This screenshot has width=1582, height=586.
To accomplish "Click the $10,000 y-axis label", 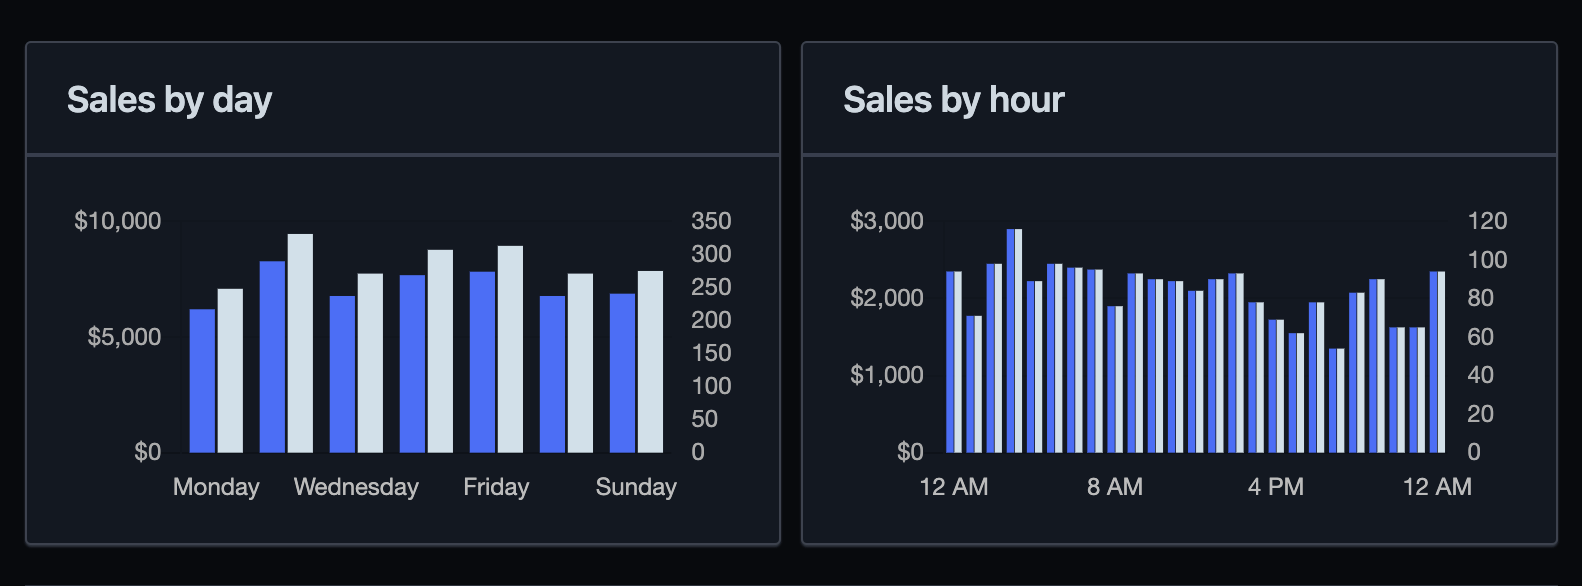I will (117, 221).
